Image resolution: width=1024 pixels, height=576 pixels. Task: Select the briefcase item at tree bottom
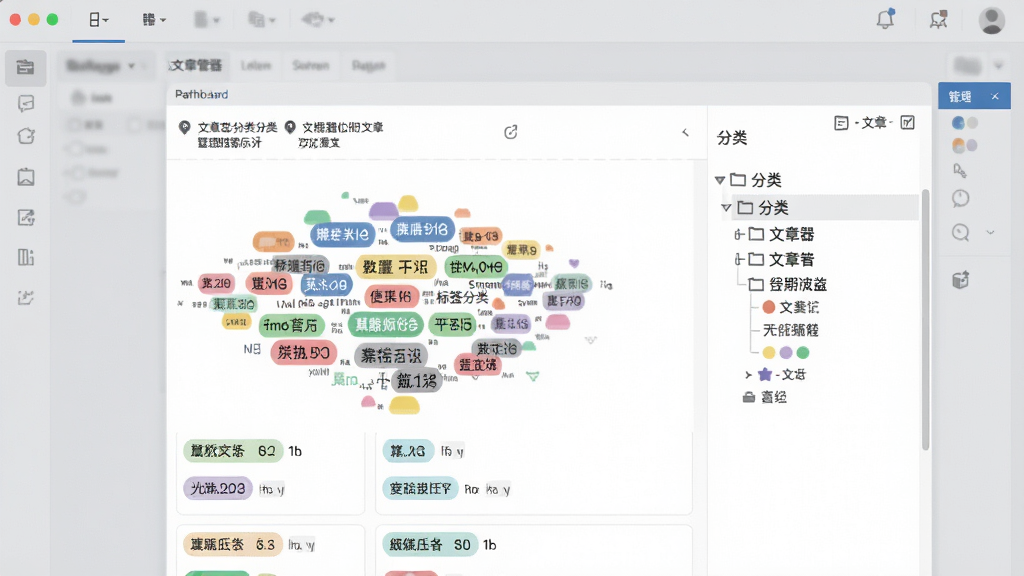765,397
